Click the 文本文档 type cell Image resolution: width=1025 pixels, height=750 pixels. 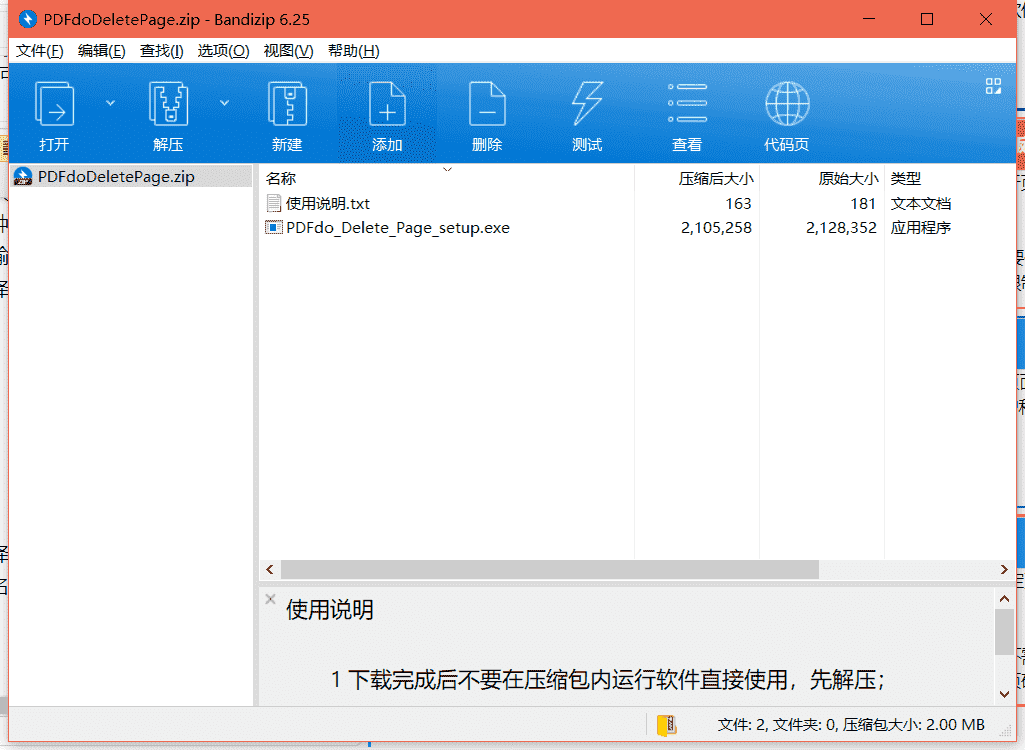click(920, 203)
